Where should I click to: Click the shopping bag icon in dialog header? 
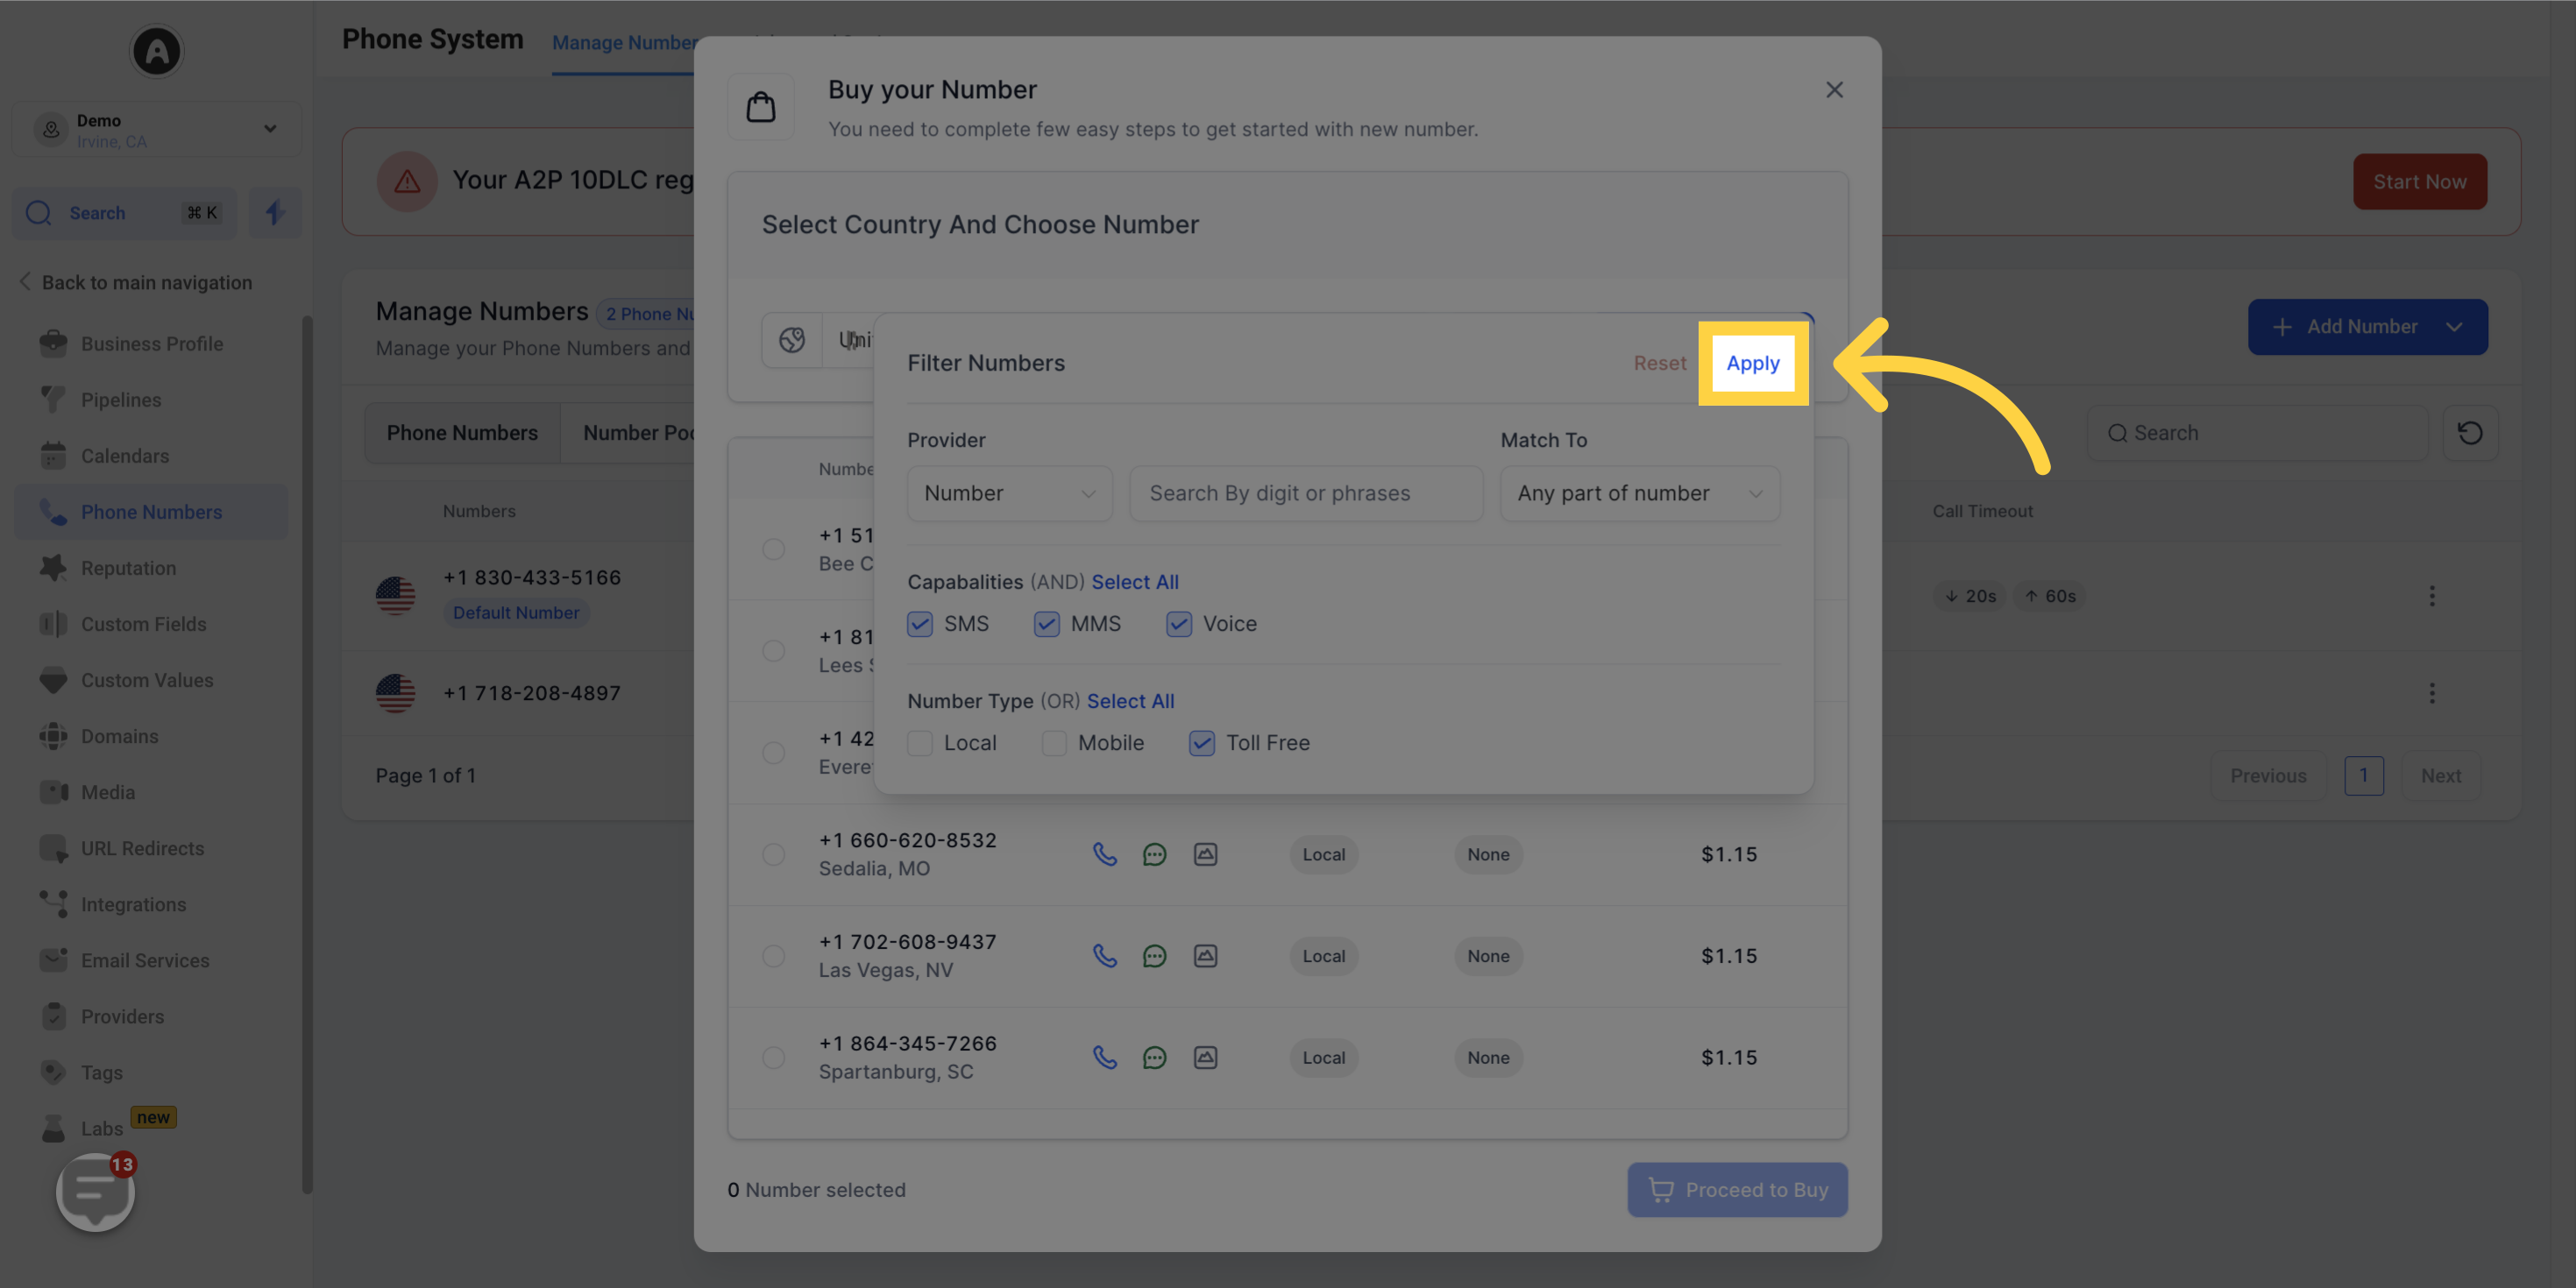[x=761, y=107]
